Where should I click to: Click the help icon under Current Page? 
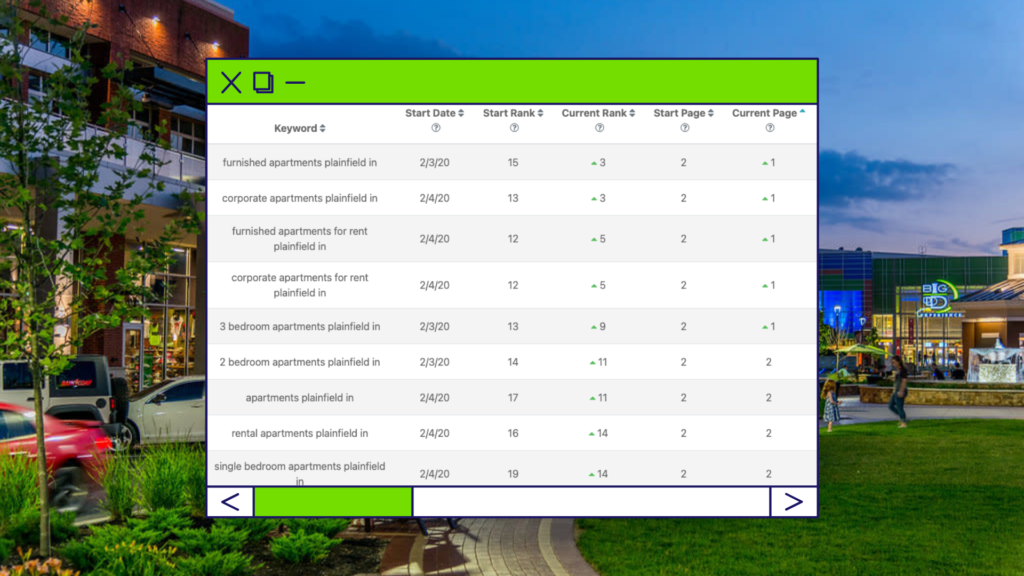coord(769,128)
